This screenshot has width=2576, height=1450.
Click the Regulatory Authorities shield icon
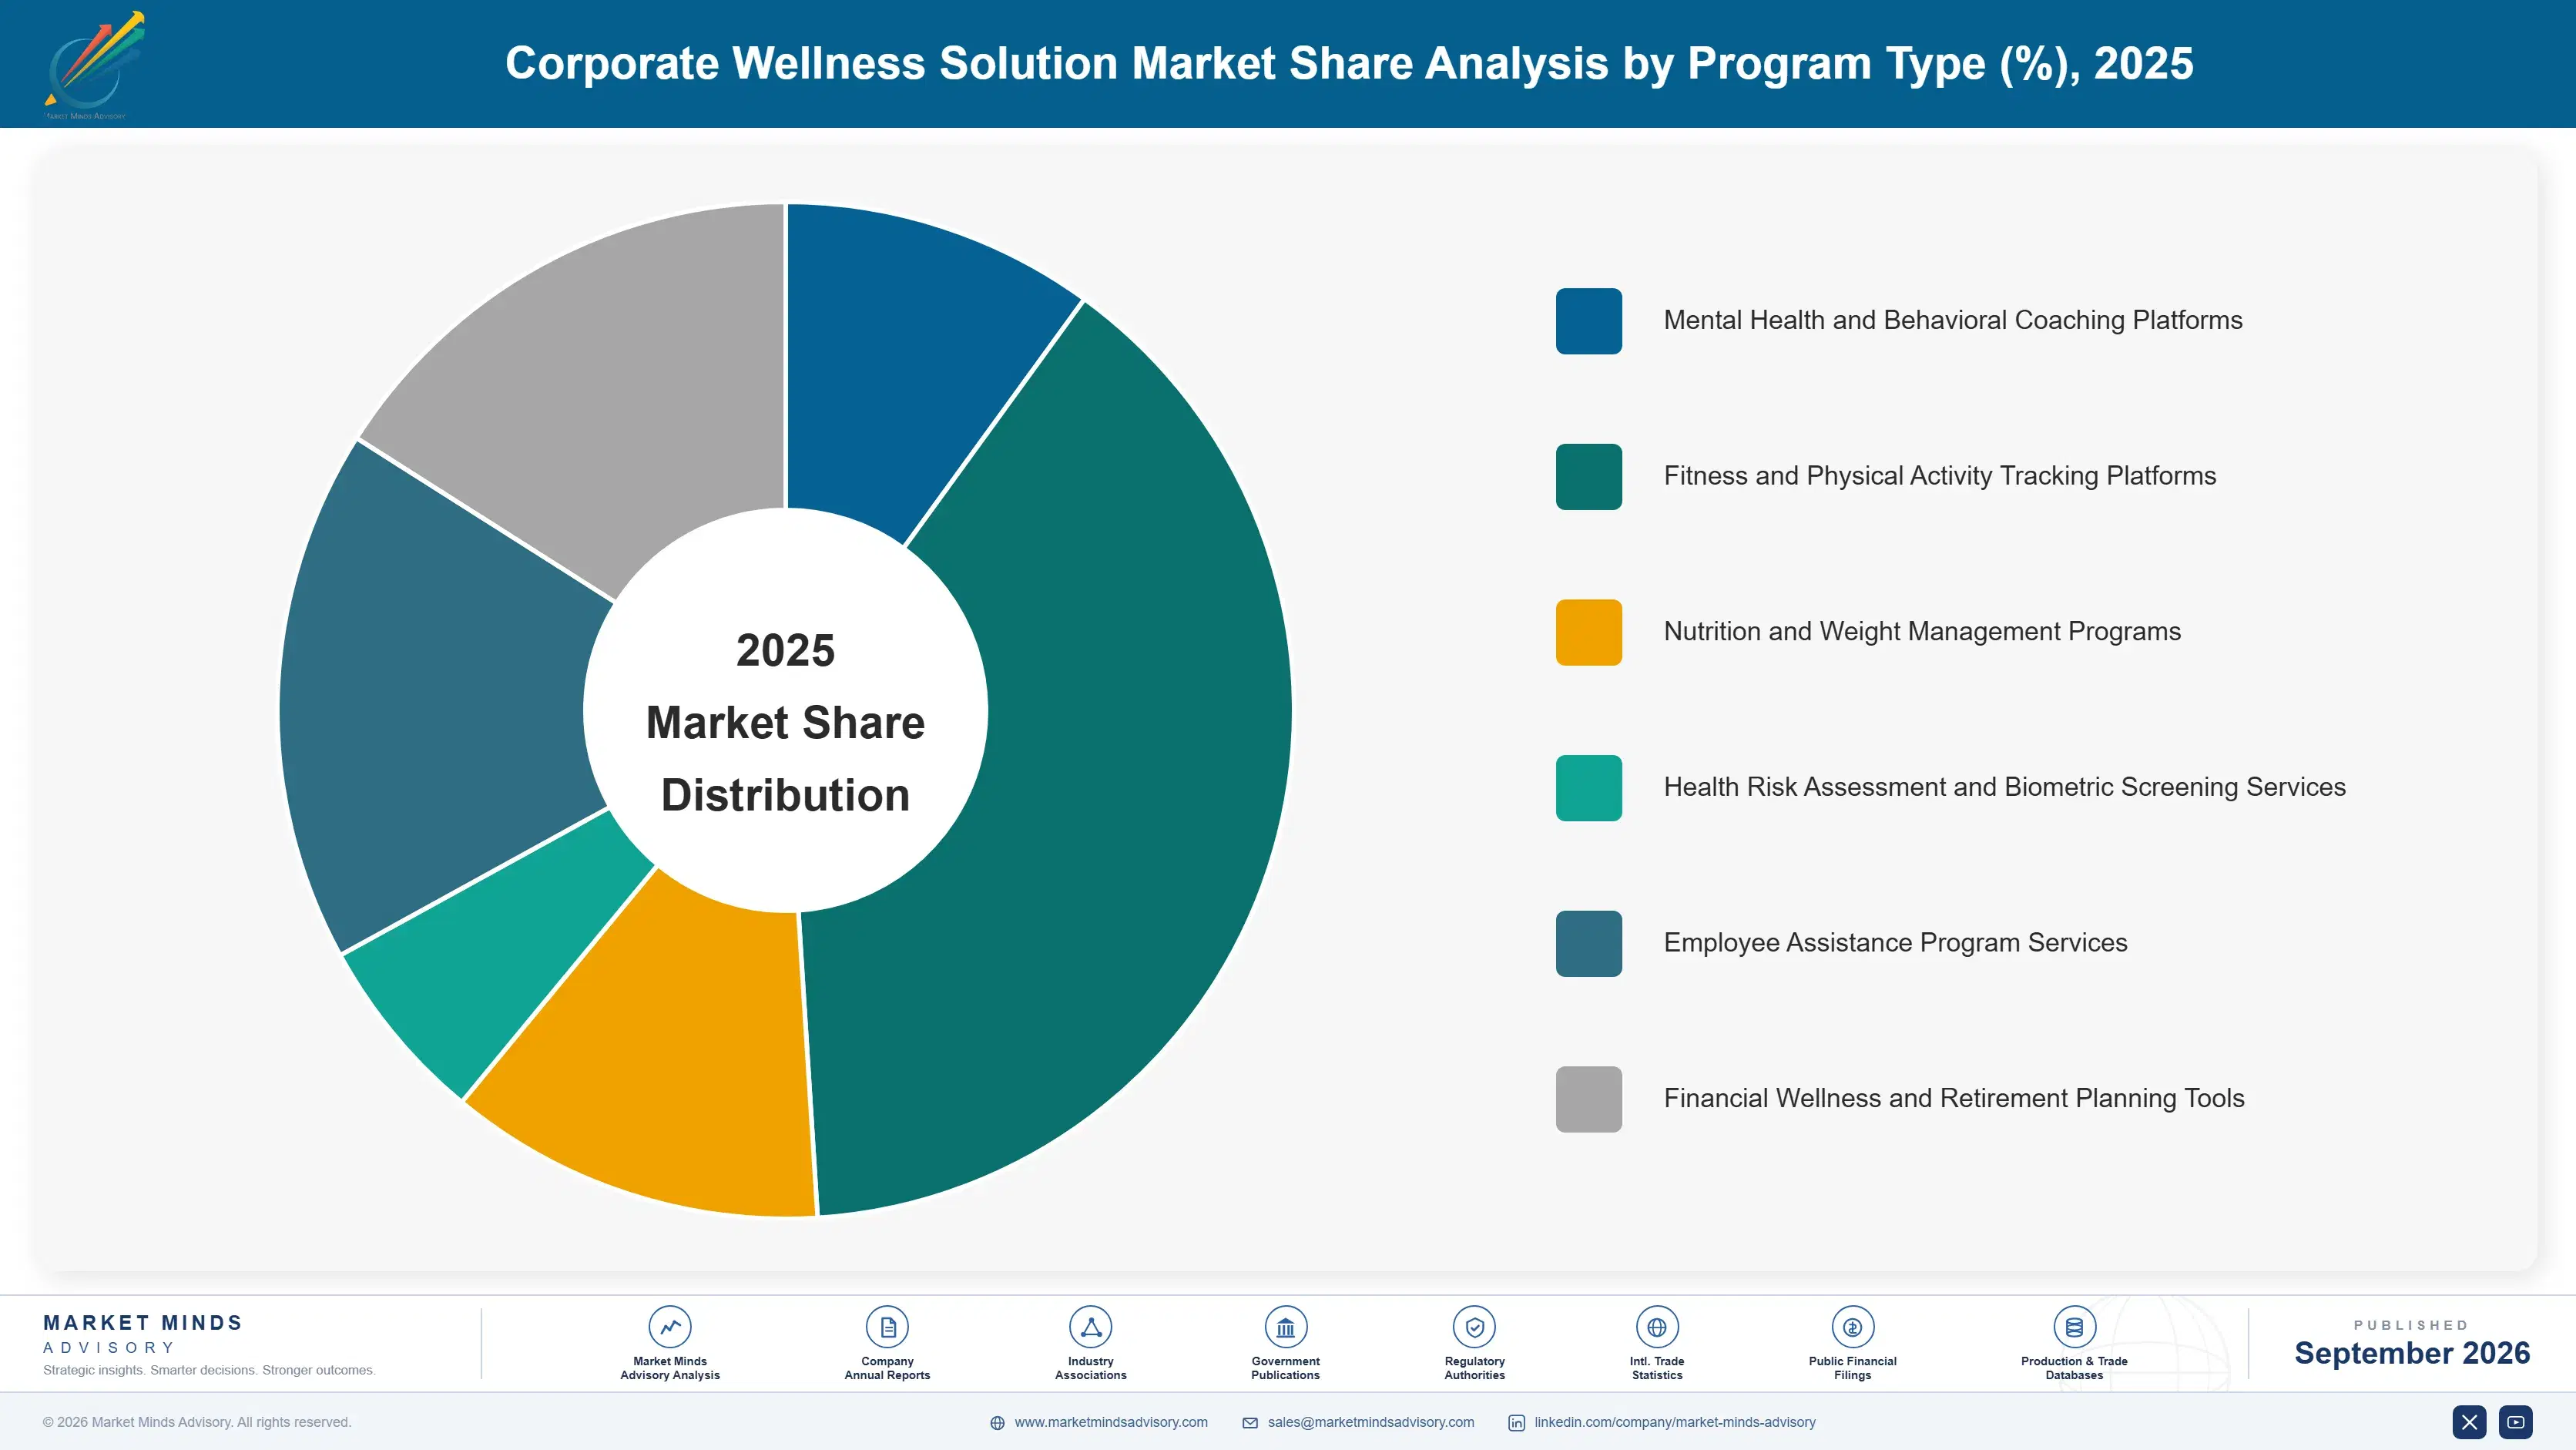(1474, 1327)
